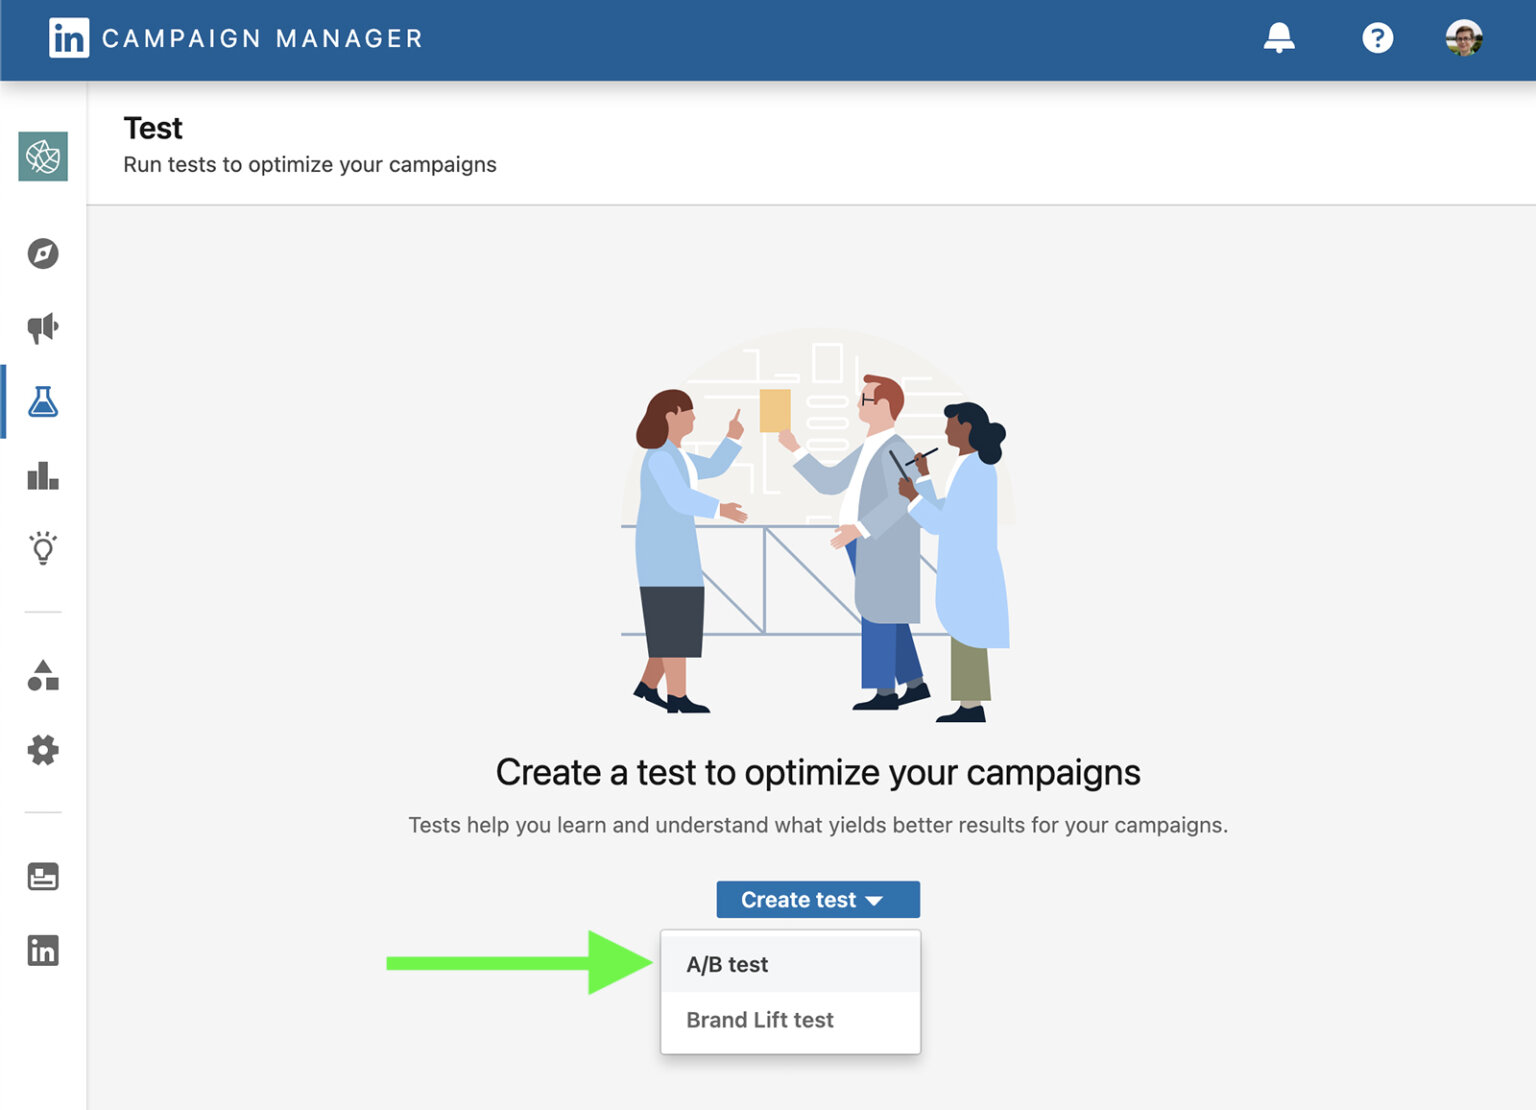Choose Brand Lift test from menu
Viewport: 1536px width, 1110px height.
(790, 1020)
